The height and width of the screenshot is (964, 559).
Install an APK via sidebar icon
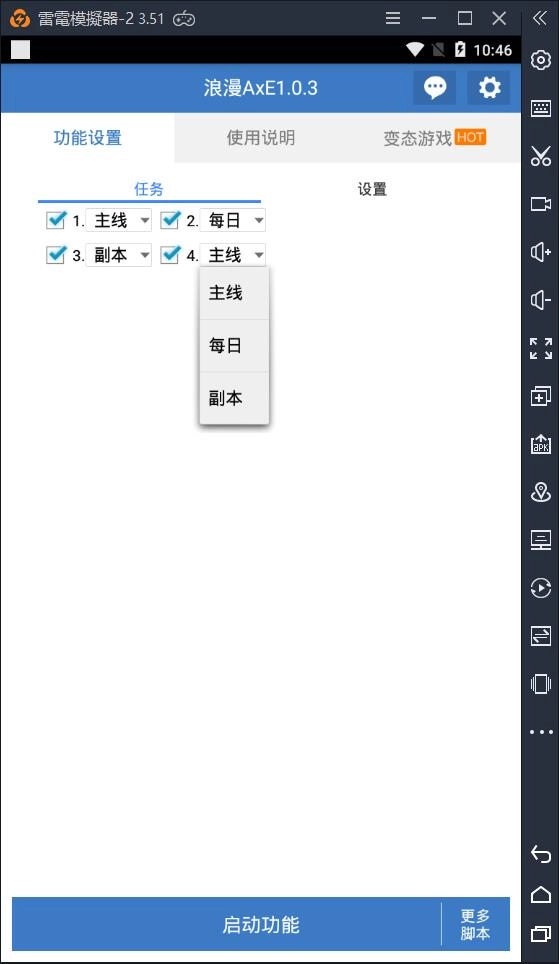[541, 444]
